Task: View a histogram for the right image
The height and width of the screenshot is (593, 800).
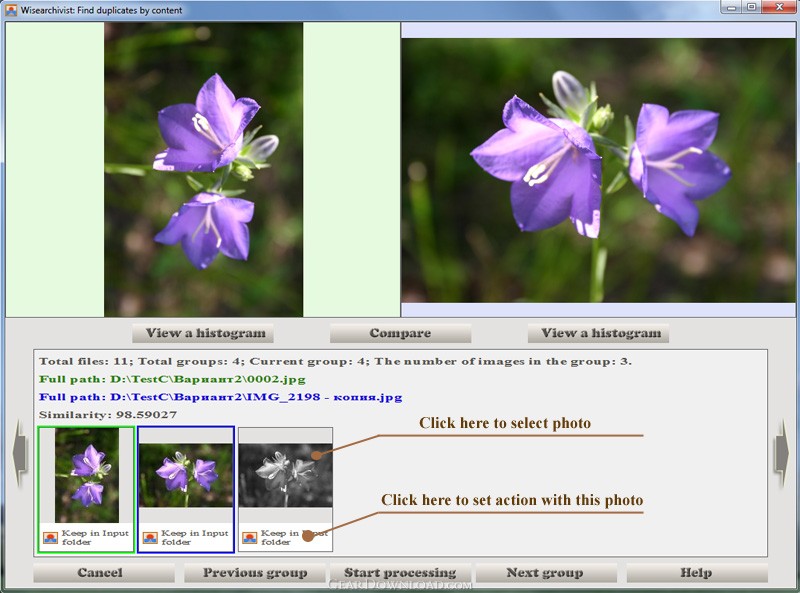Action: coord(598,333)
